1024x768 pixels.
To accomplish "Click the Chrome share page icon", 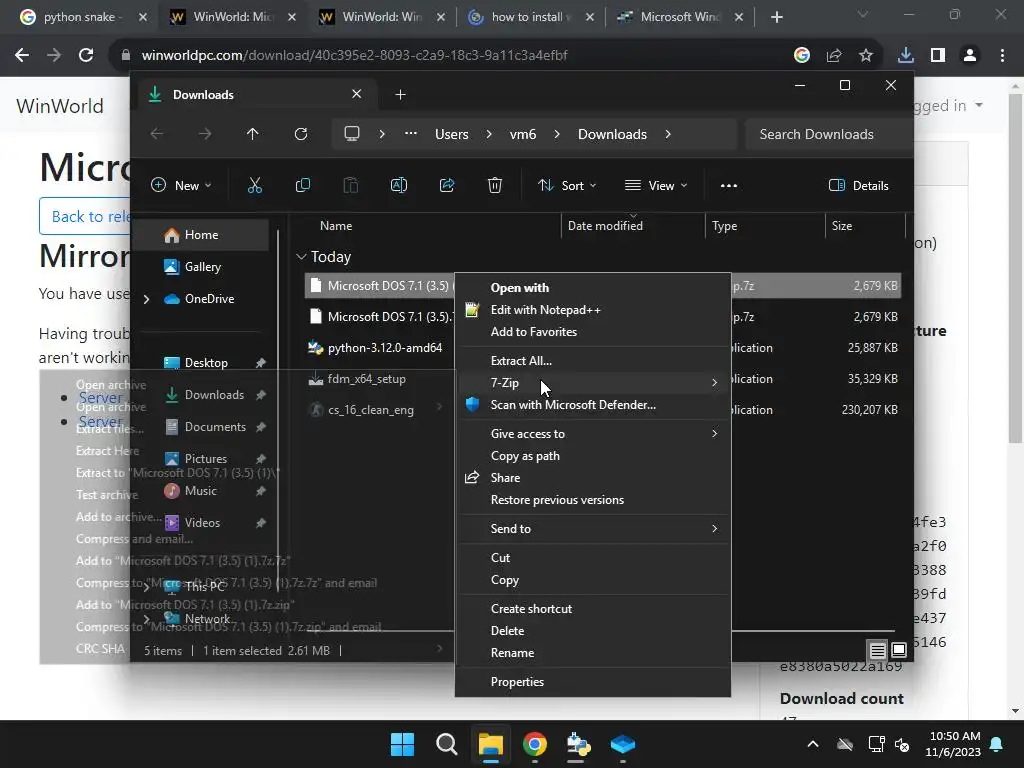I will pos(834,55).
